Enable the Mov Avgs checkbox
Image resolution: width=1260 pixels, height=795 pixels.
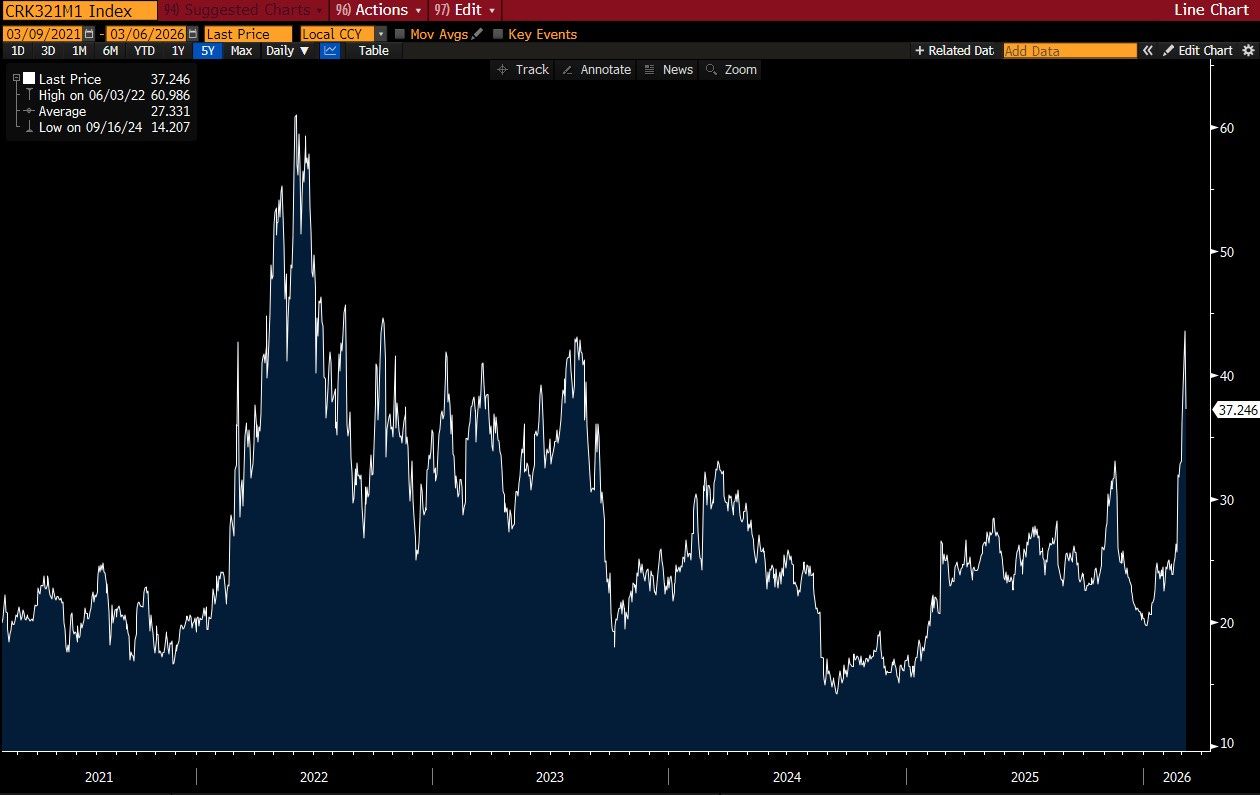(x=400, y=34)
